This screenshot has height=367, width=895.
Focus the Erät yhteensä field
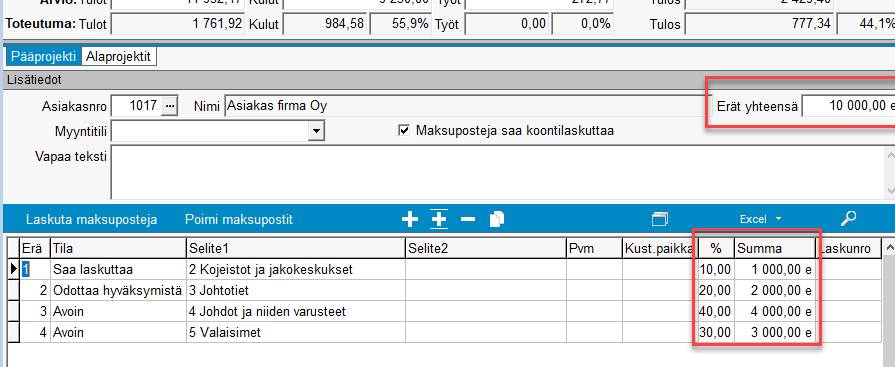[x=849, y=106]
